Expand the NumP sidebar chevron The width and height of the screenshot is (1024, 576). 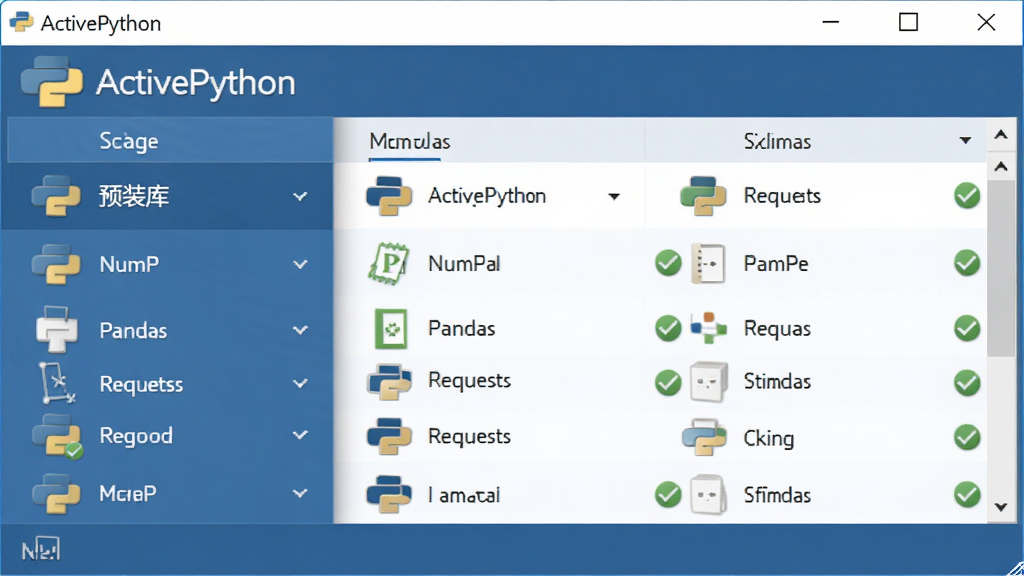point(300,264)
